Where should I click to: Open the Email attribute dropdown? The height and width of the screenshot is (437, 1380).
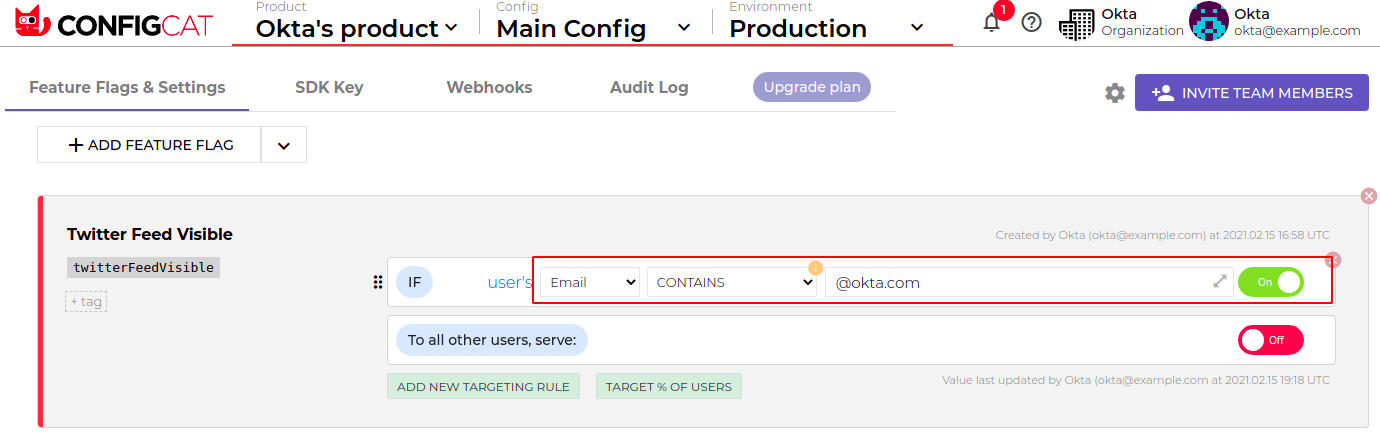[591, 282]
